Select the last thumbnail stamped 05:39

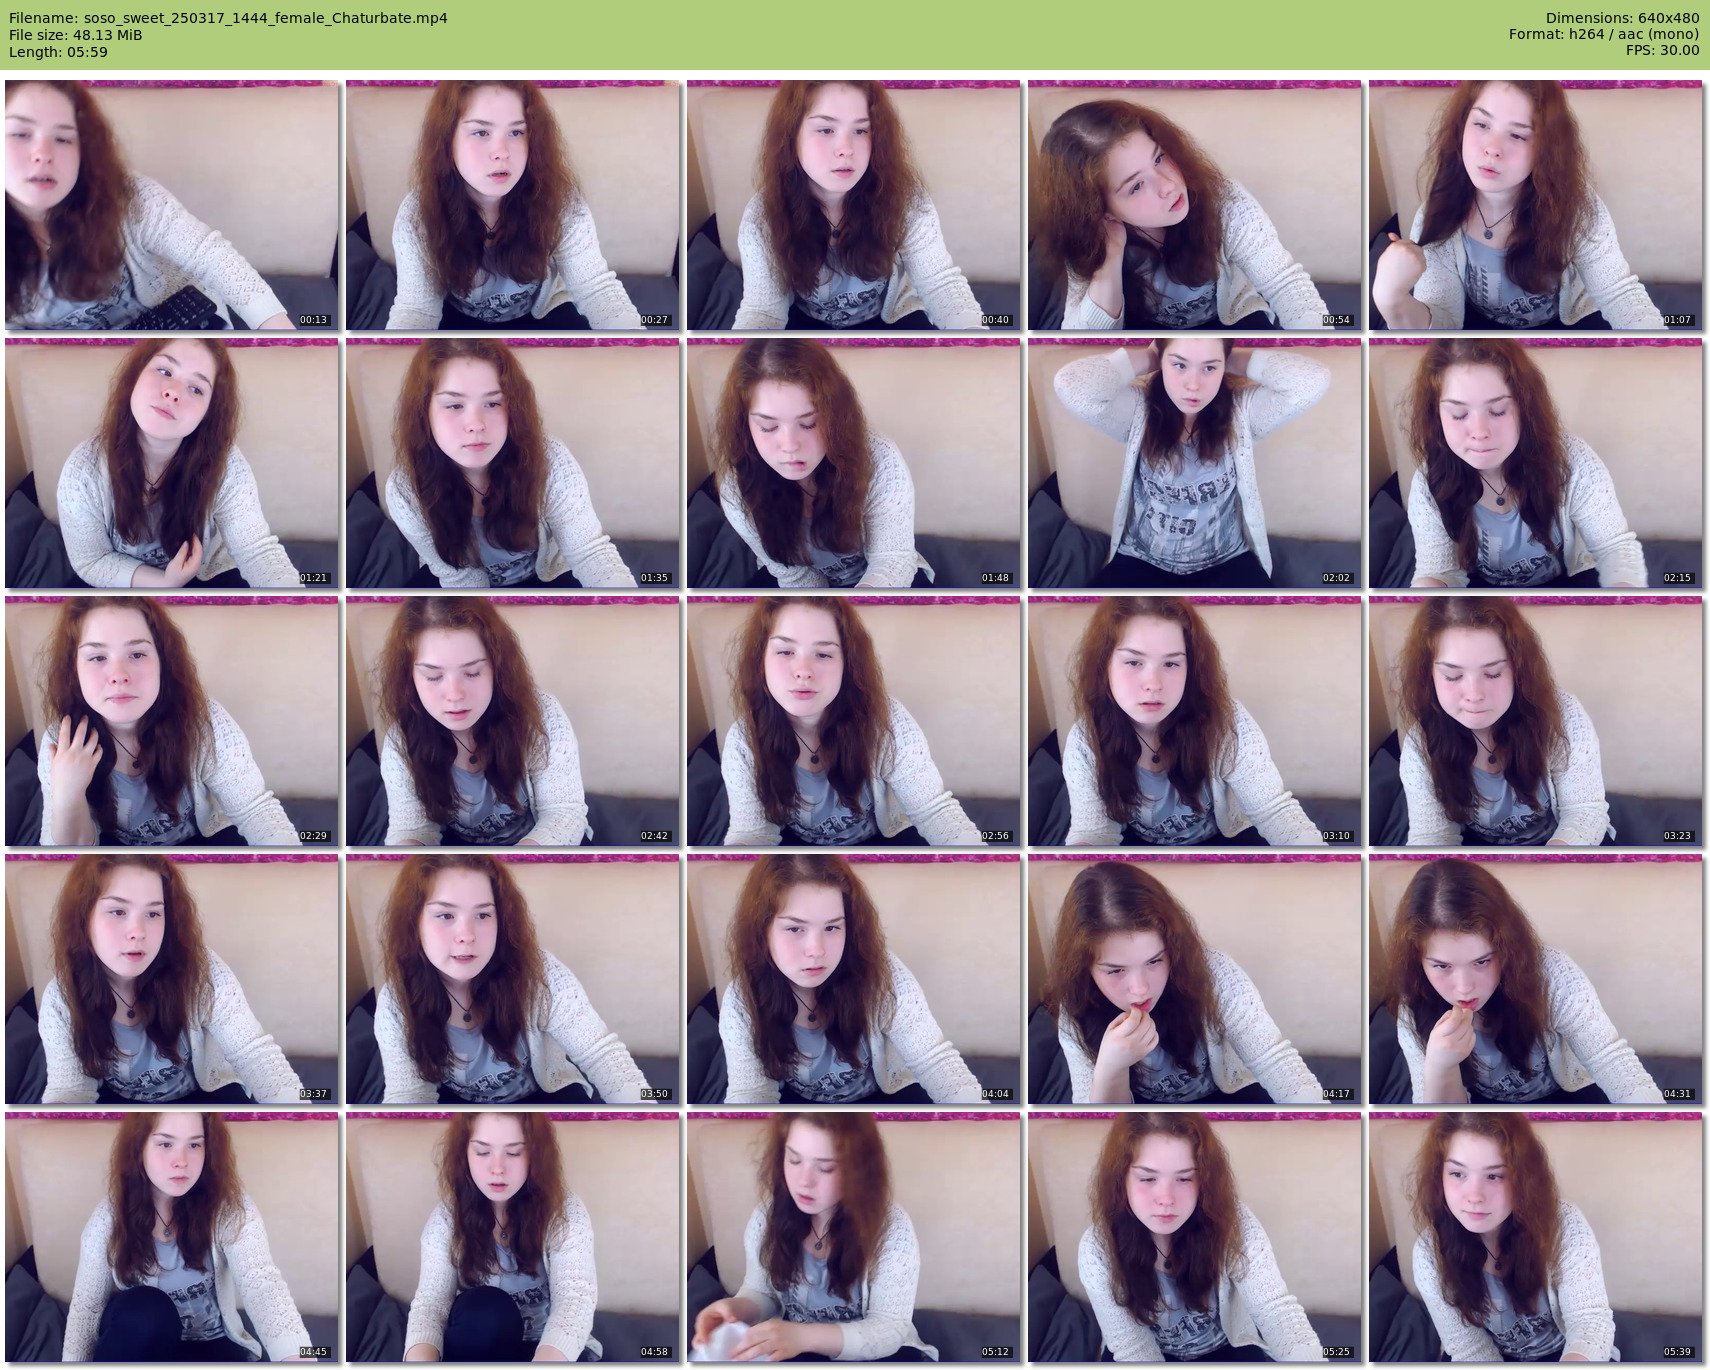(1536, 1237)
